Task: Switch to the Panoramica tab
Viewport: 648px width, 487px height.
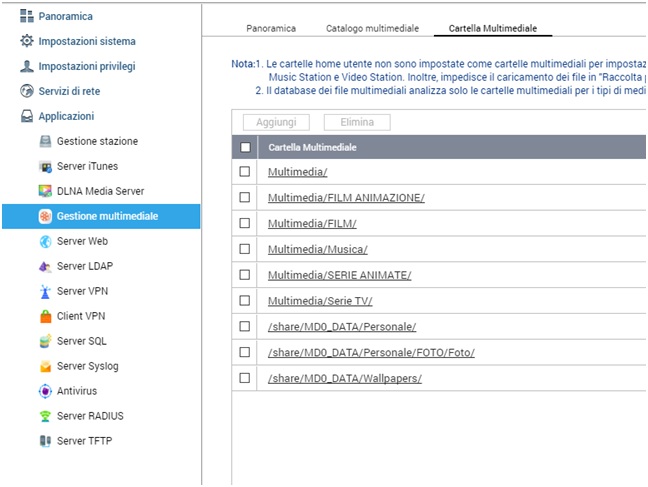Action: coord(271,29)
